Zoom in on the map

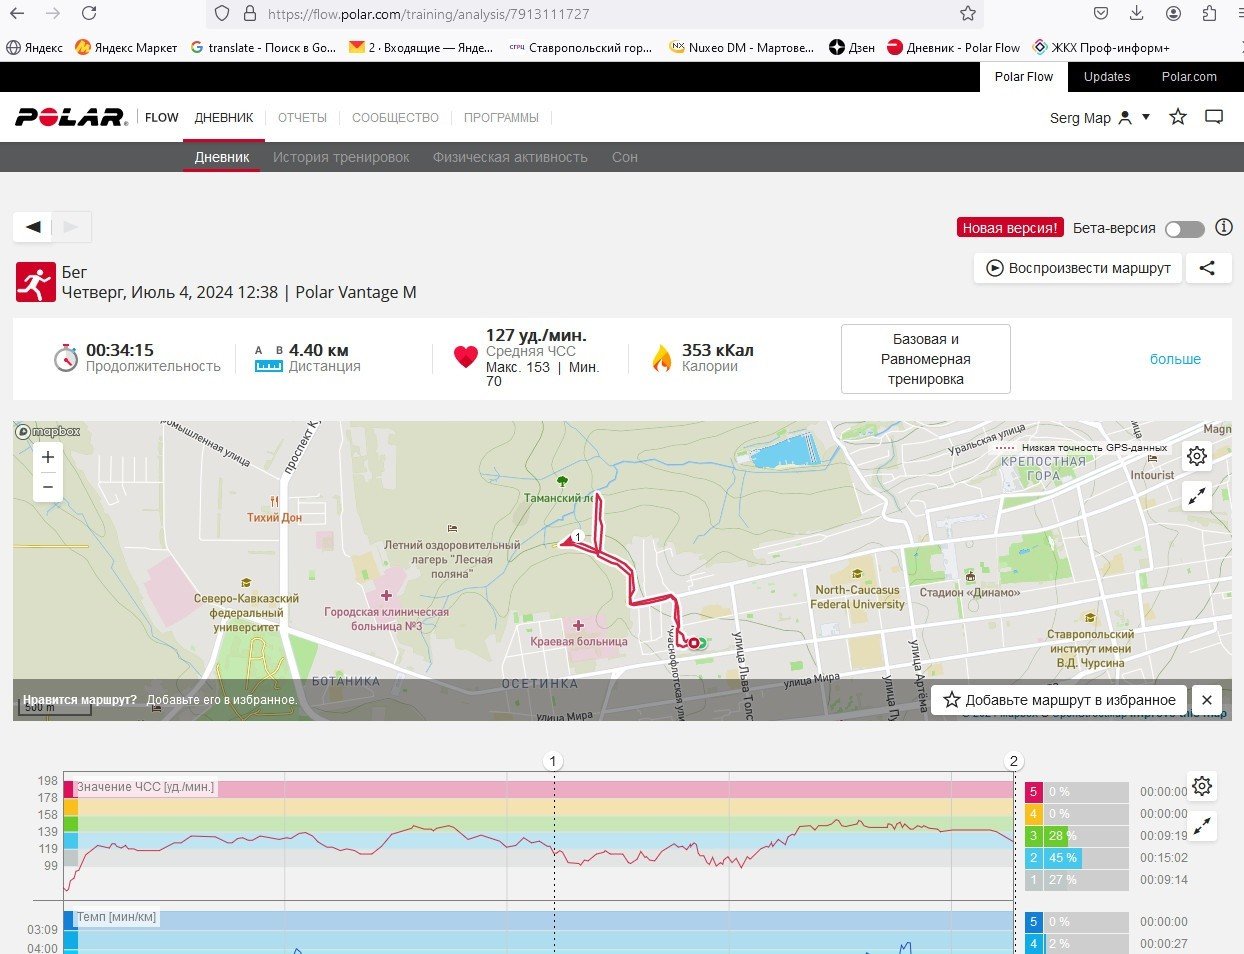click(48, 457)
